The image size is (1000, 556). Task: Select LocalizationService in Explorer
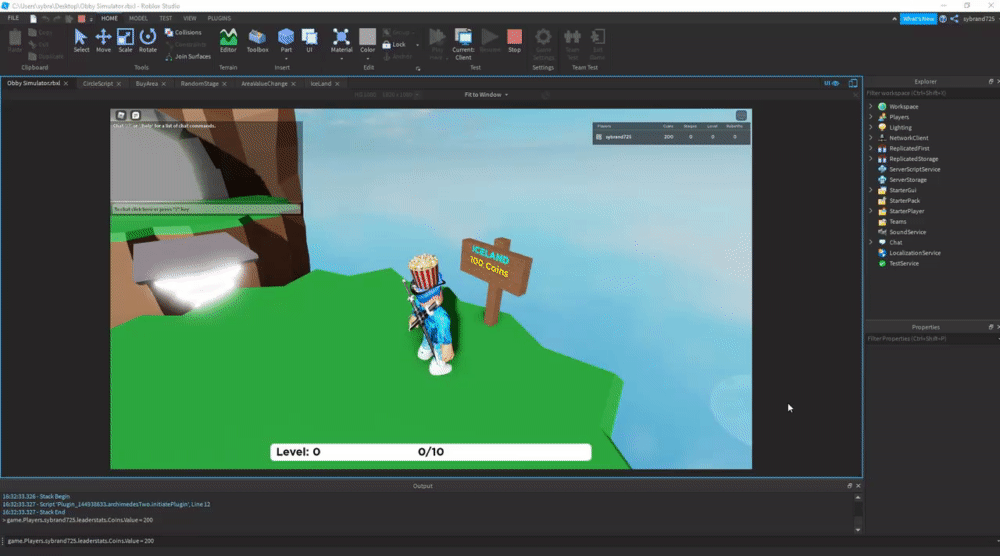pyautogui.click(x=915, y=253)
